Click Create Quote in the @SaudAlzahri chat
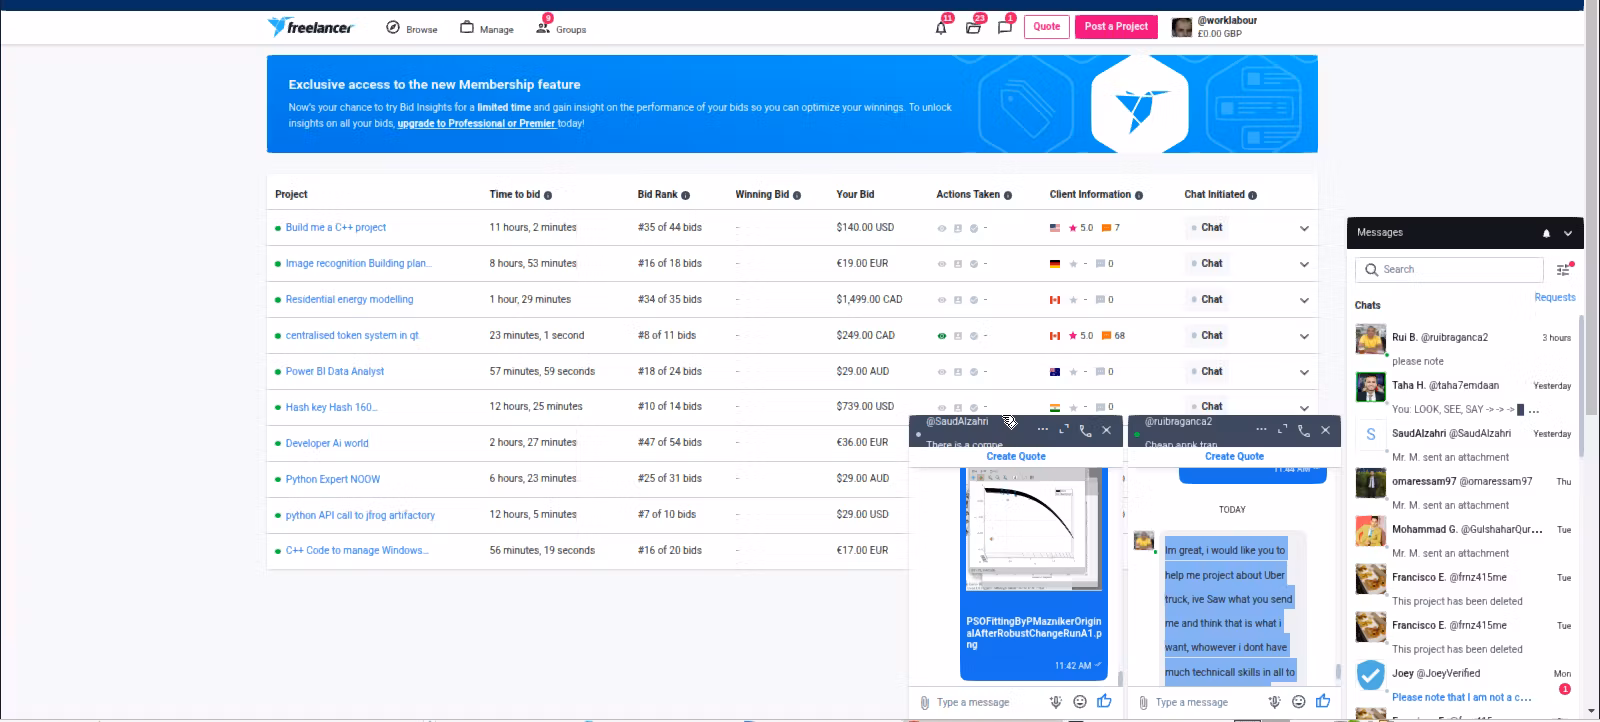 [1016, 456]
